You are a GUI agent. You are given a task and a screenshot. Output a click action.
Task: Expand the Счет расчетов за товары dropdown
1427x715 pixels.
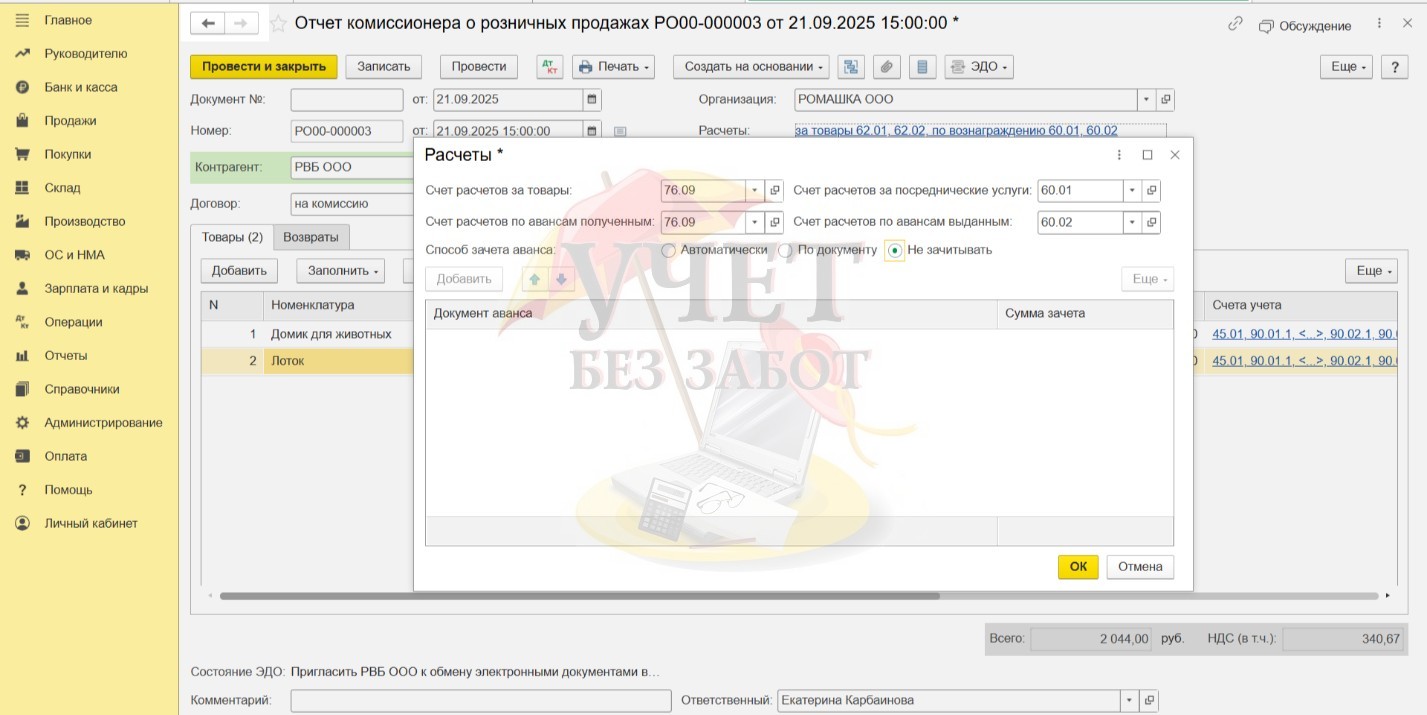[x=754, y=191]
